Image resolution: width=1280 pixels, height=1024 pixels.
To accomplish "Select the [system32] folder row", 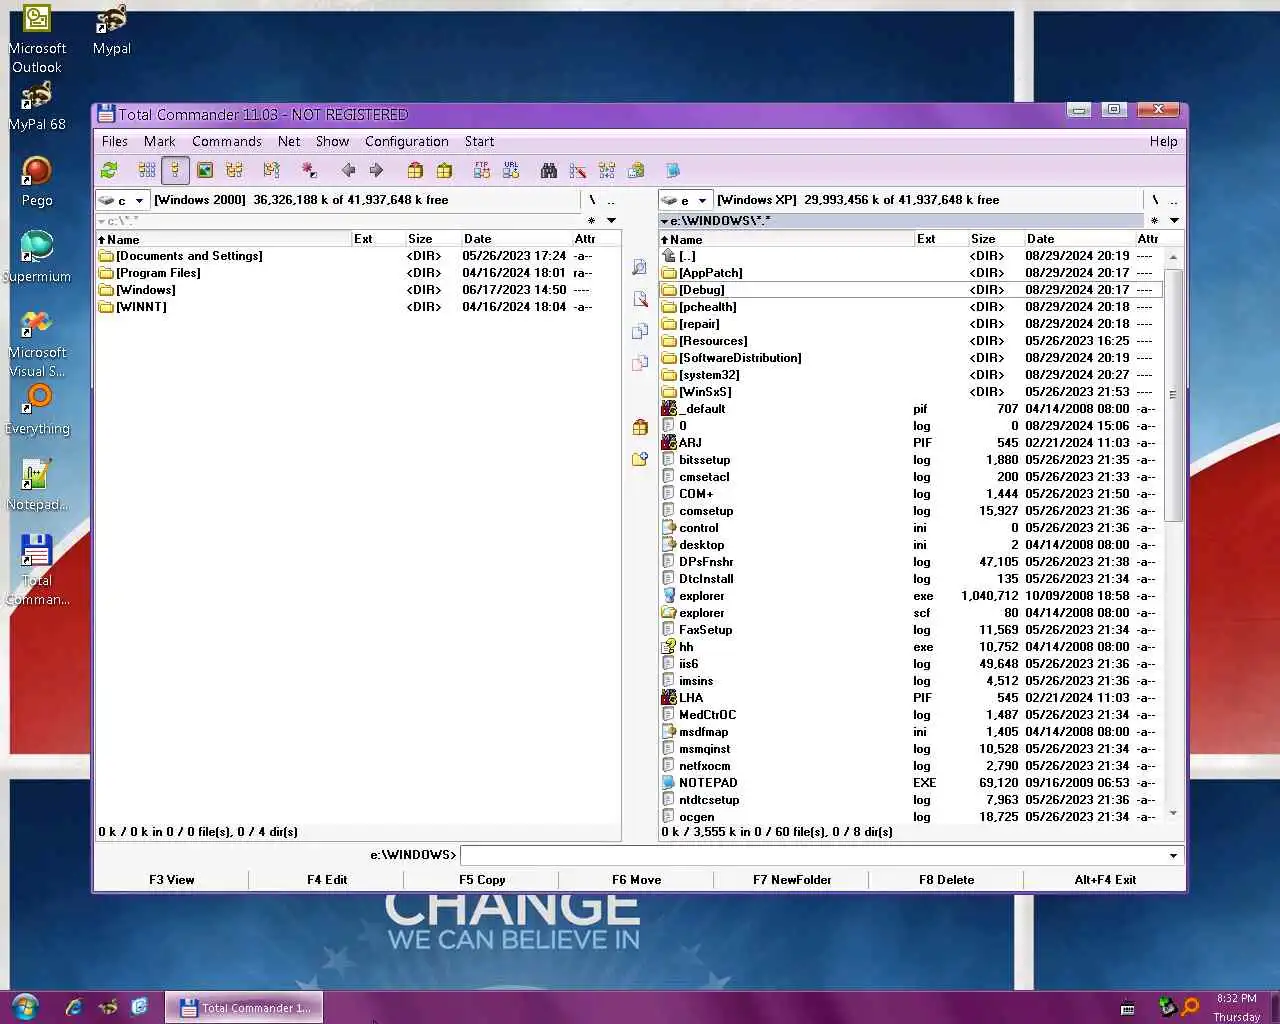I will coord(911,375).
